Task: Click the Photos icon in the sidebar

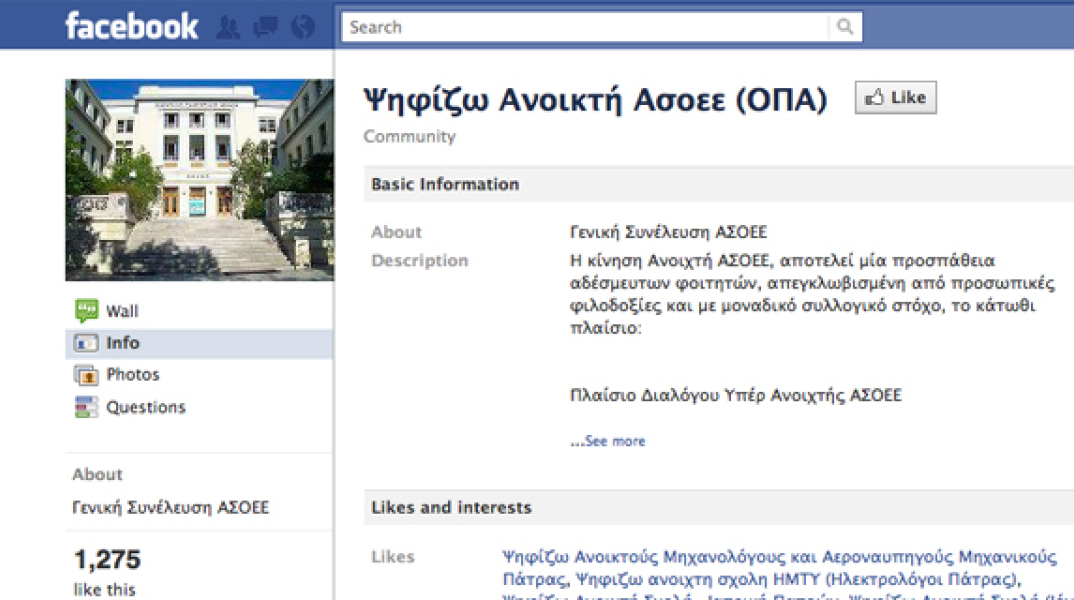Action: (x=86, y=375)
